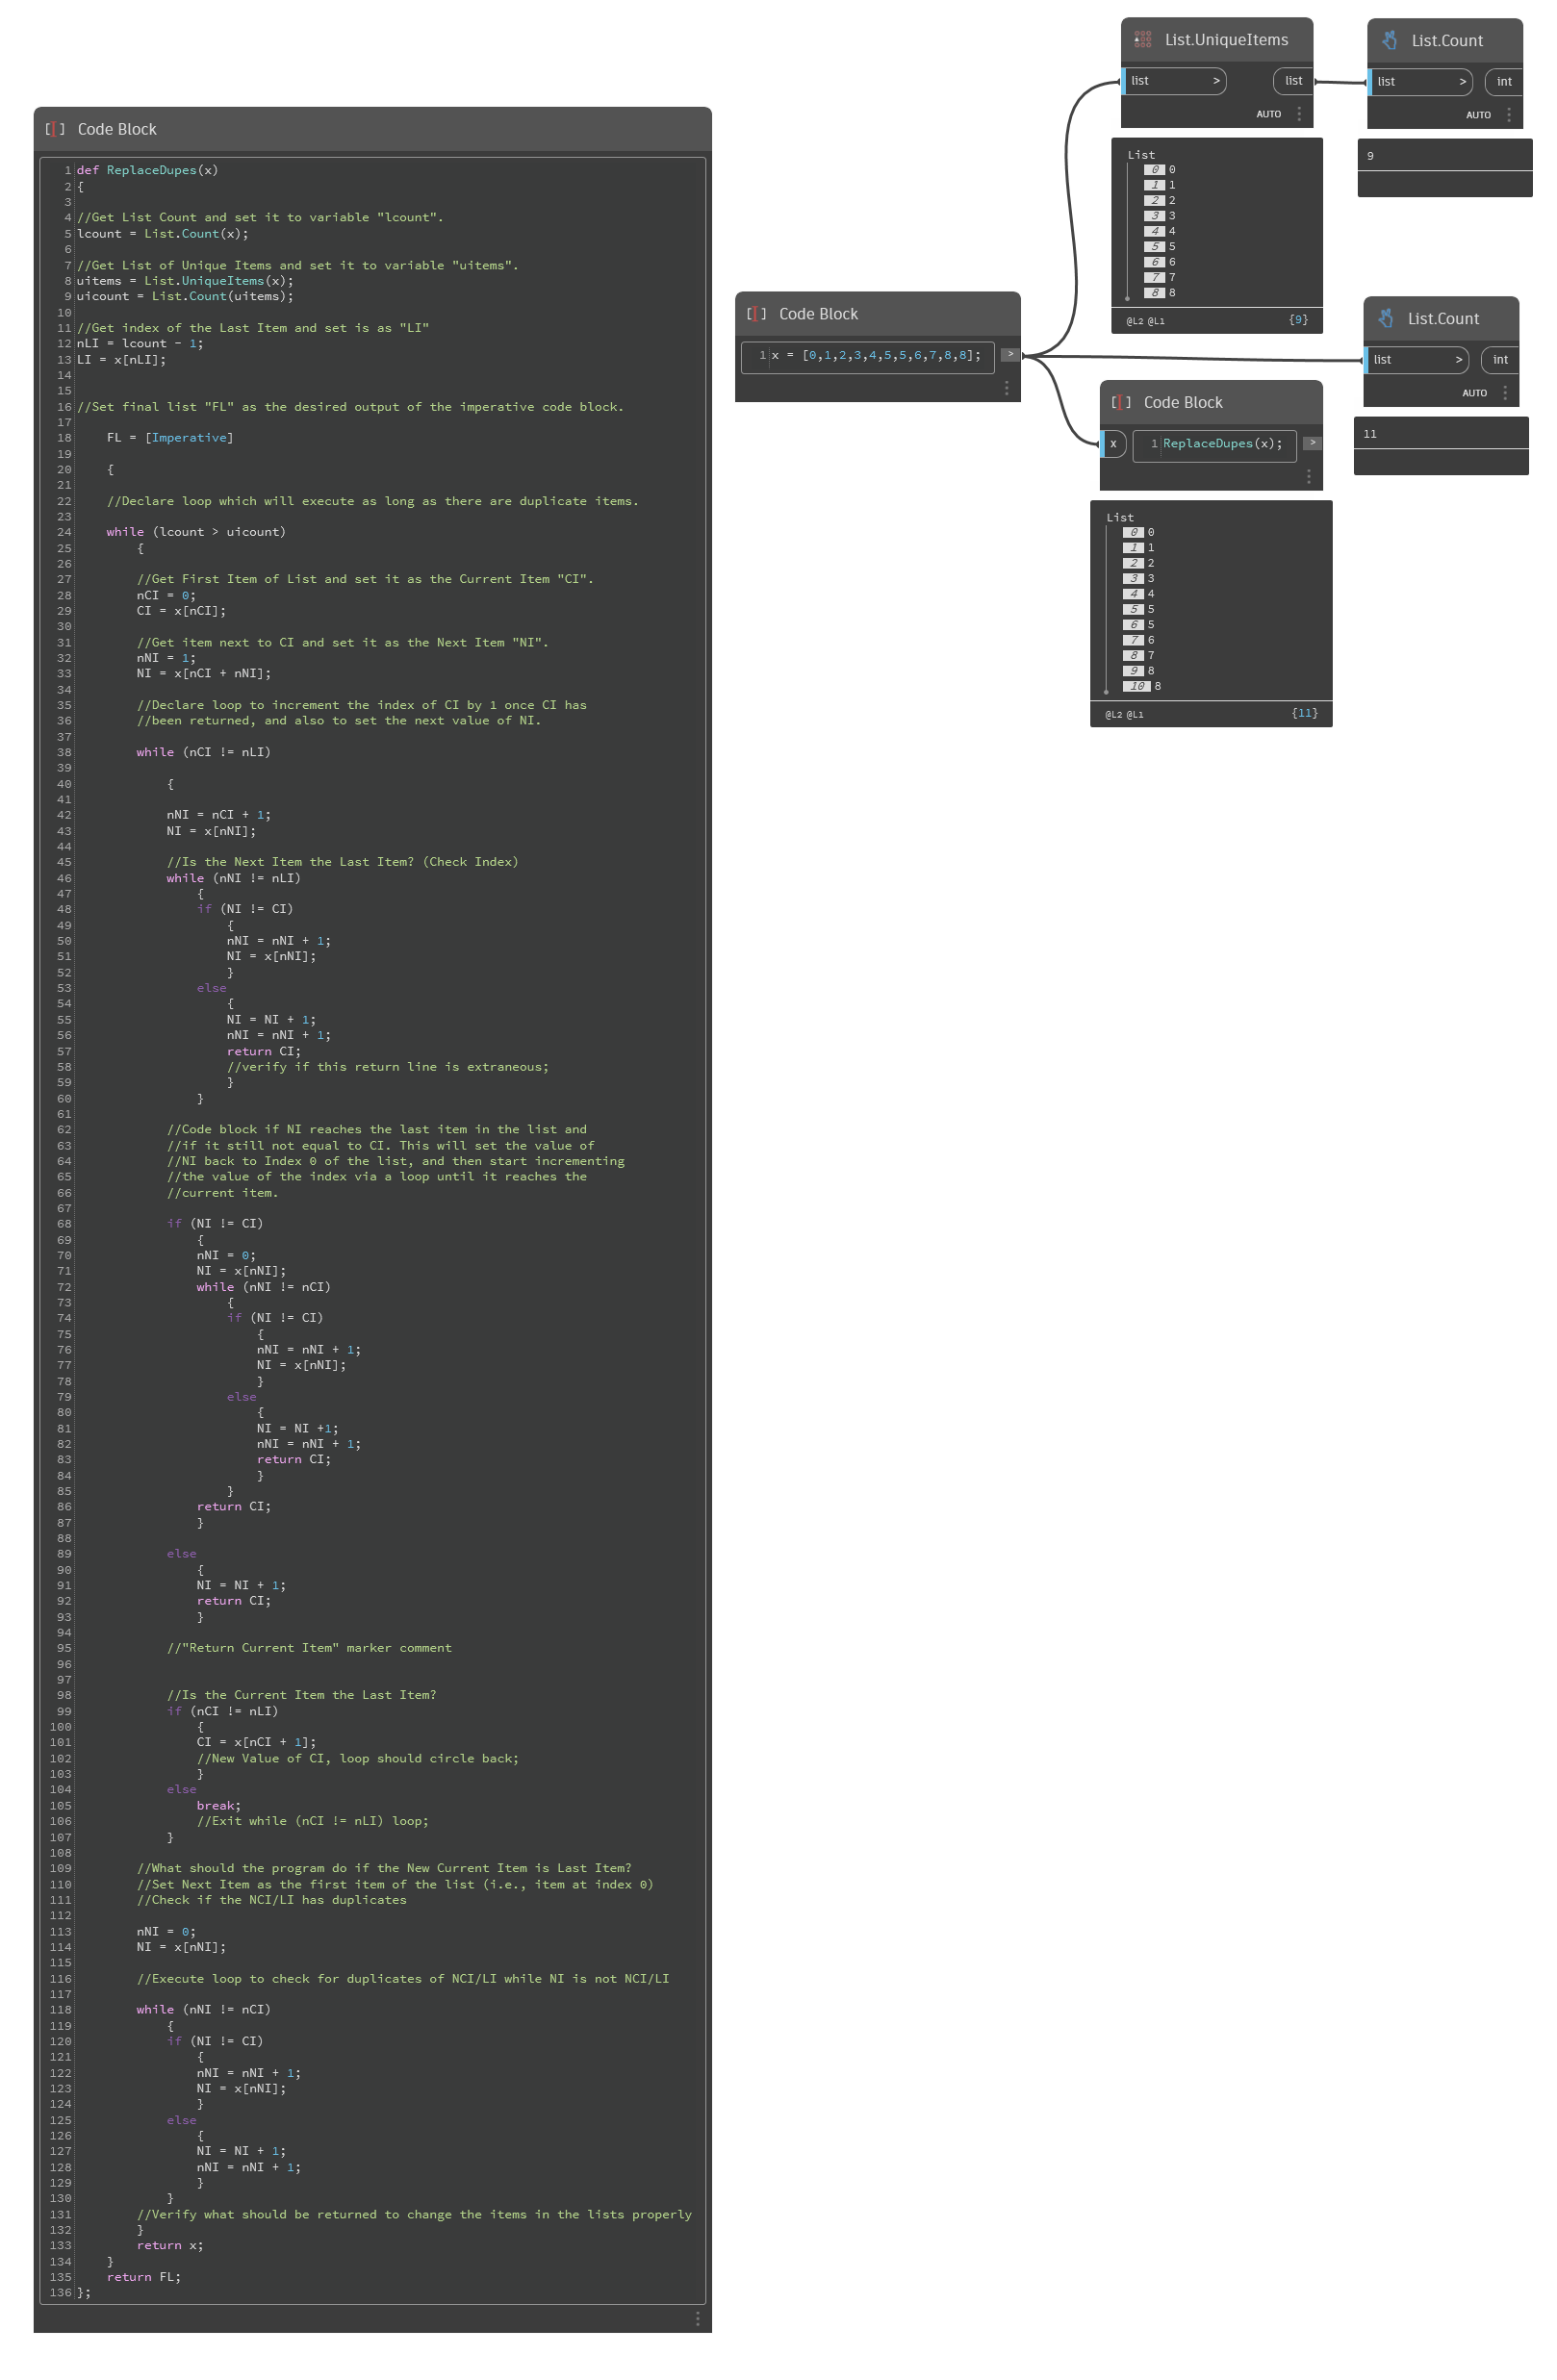
Task: Click the line "return x;"
Action: pyautogui.click(x=170, y=2246)
